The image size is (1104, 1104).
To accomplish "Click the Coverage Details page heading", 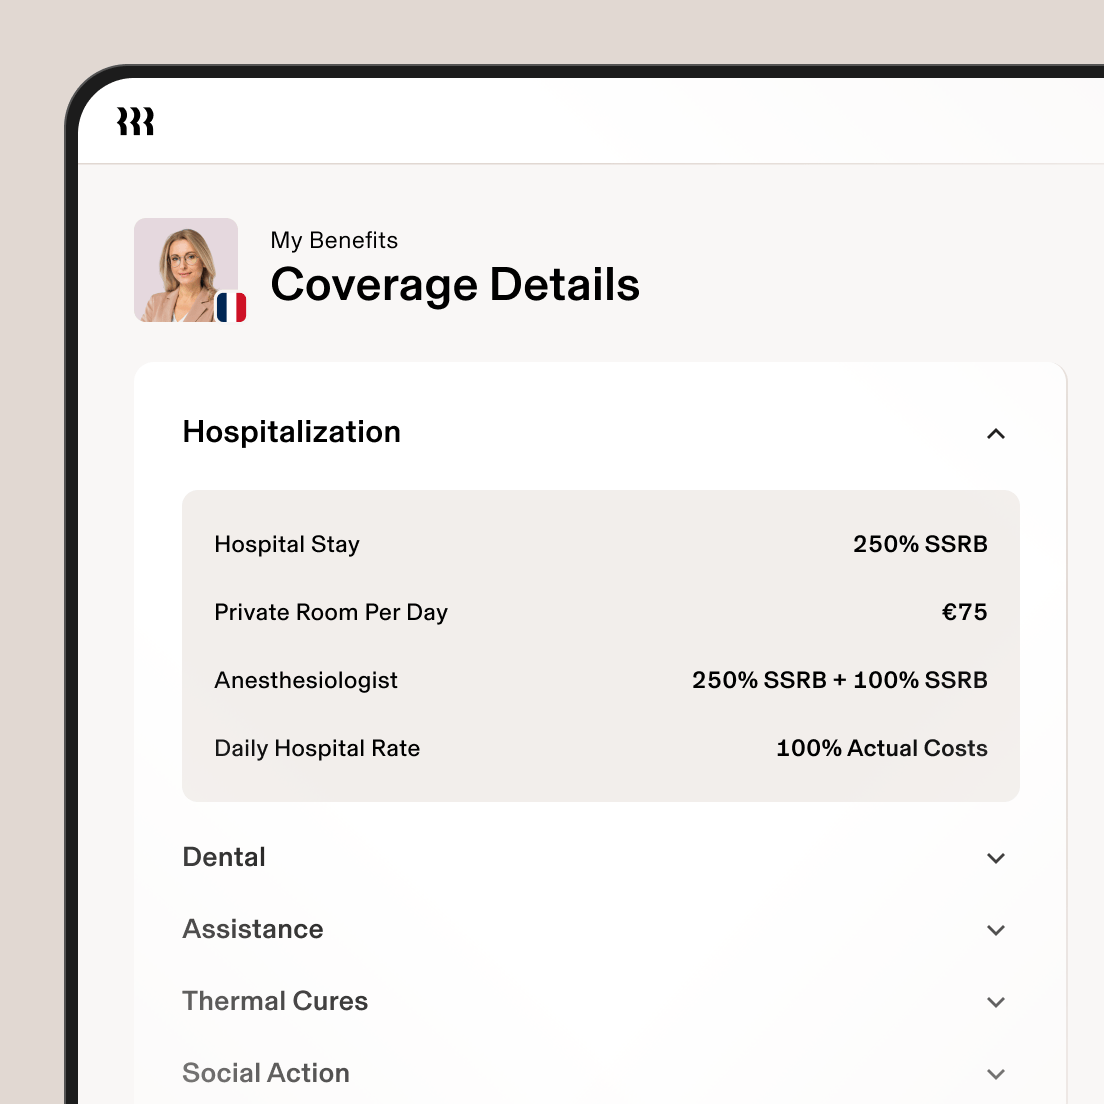I will [455, 285].
